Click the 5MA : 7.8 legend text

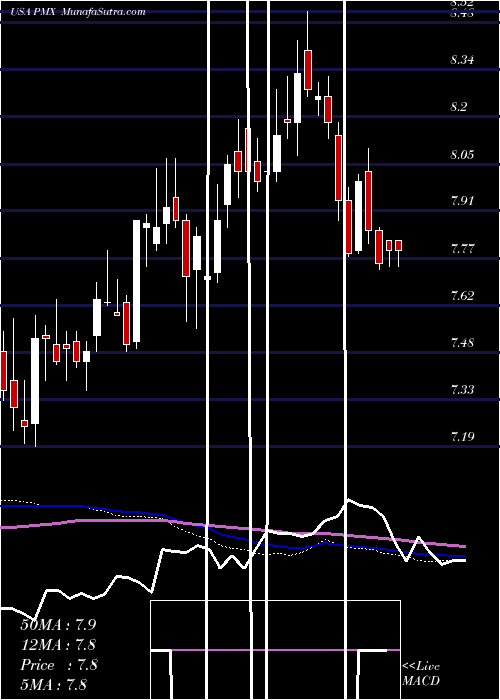pyautogui.click(x=54, y=684)
